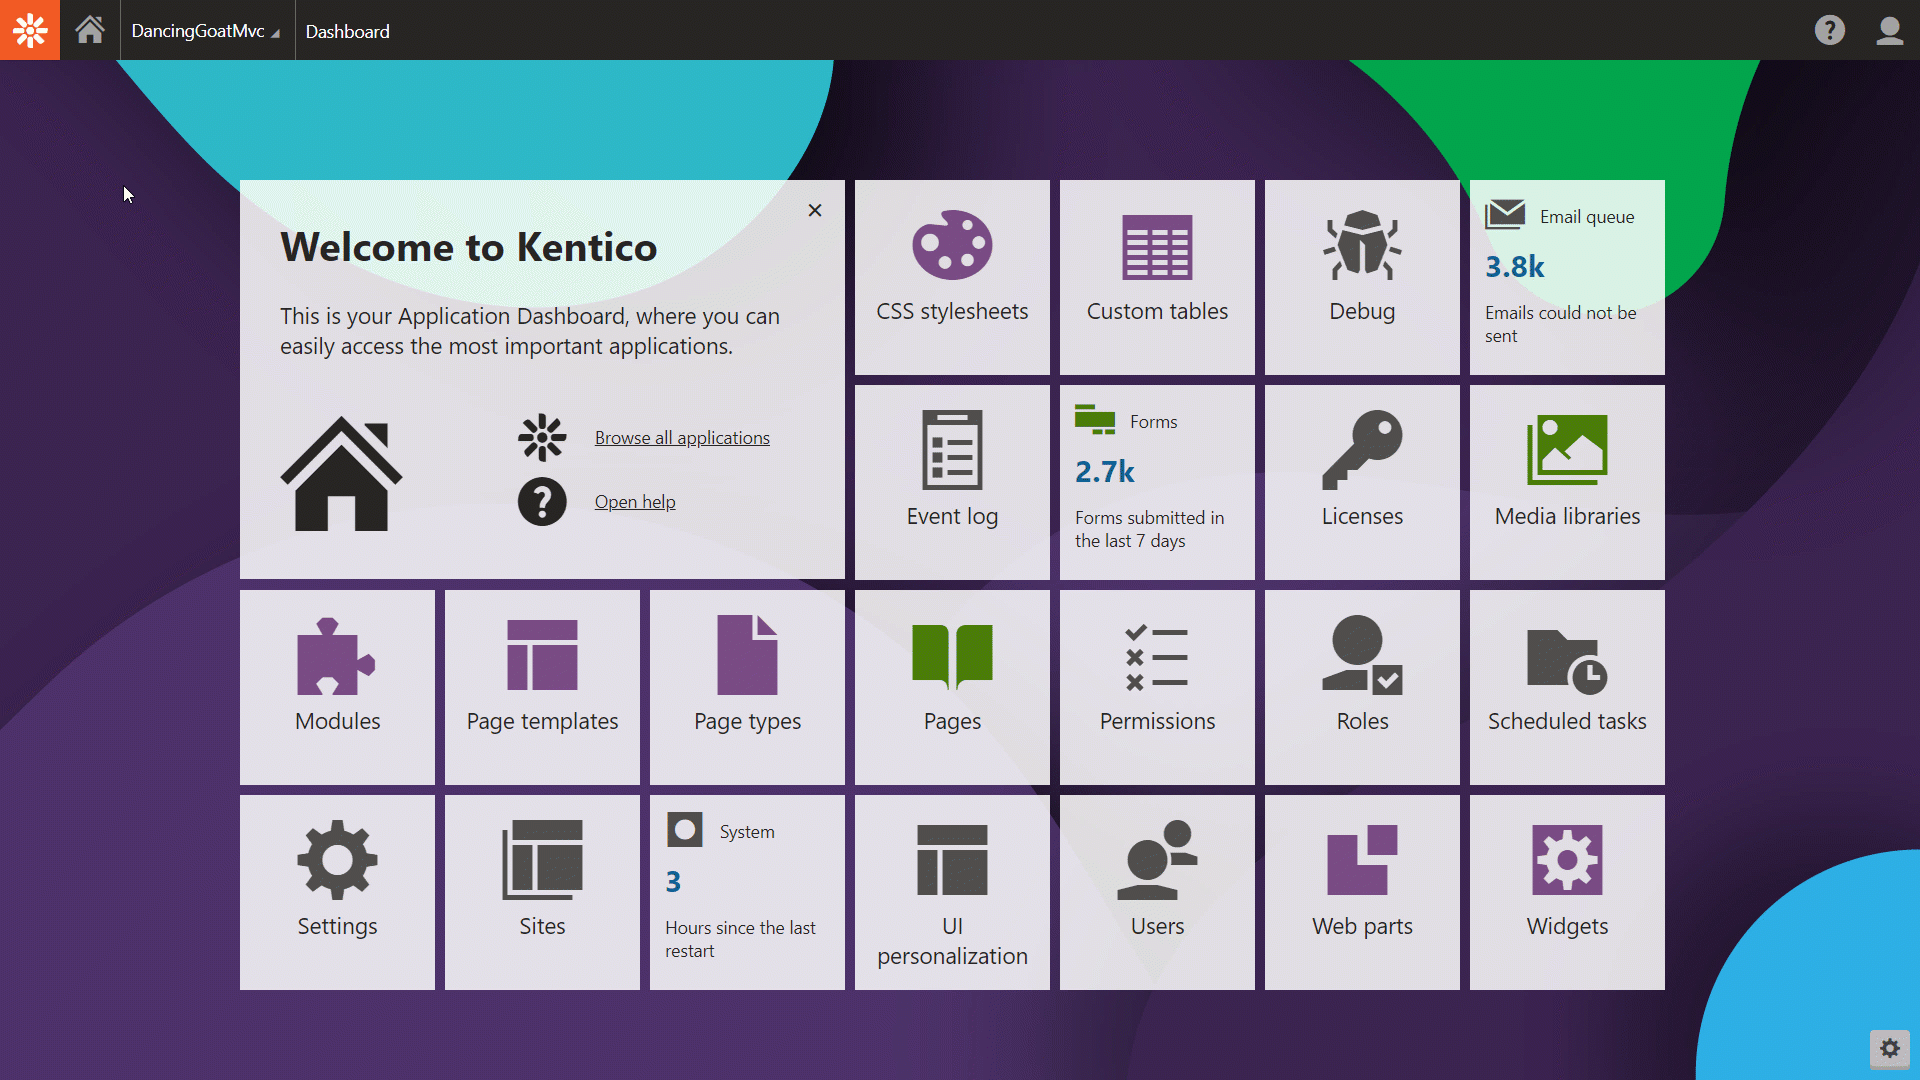Viewport: 1920px width, 1080px height.
Task: Open the Page types tile
Action: [747, 687]
